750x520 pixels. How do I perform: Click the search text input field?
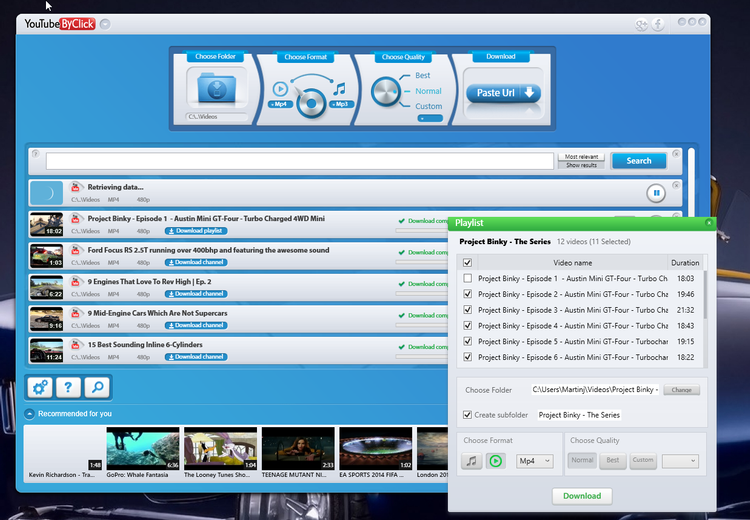coord(299,161)
